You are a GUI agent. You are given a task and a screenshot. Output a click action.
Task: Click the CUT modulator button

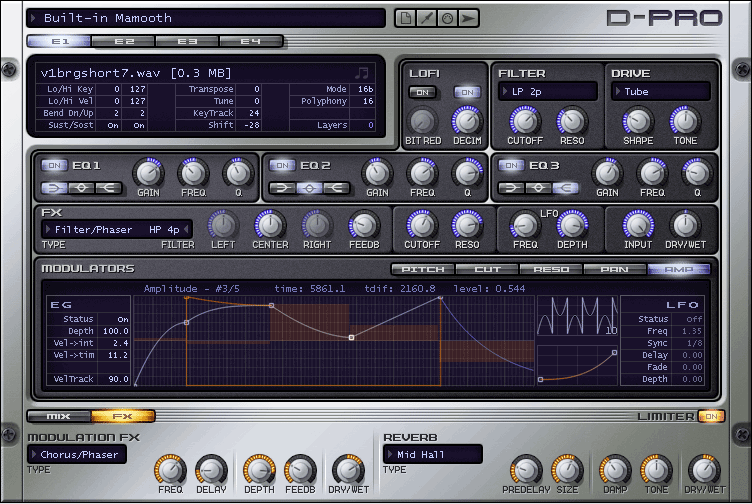click(487, 269)
